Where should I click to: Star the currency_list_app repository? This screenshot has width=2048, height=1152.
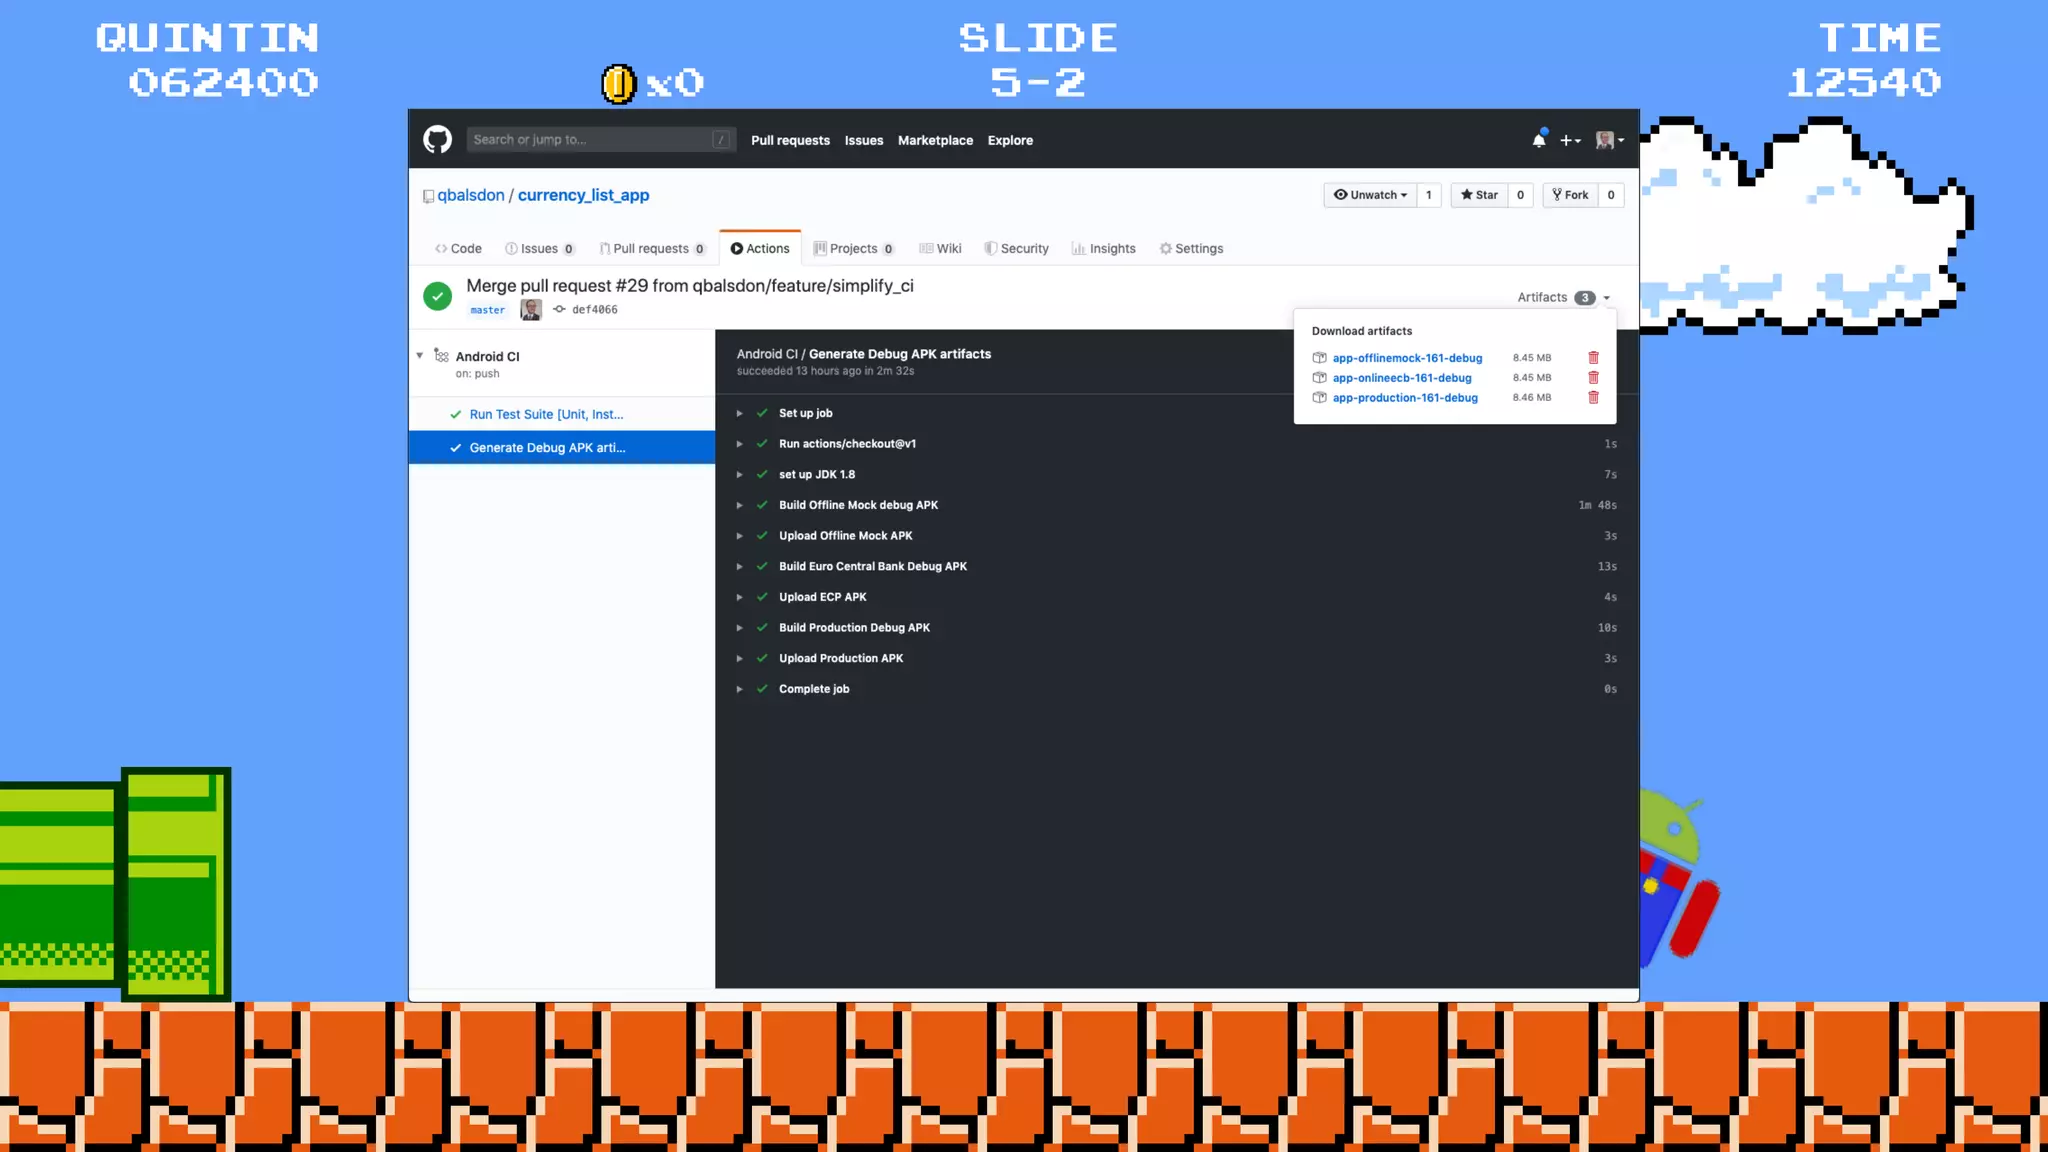[1479, 195]
